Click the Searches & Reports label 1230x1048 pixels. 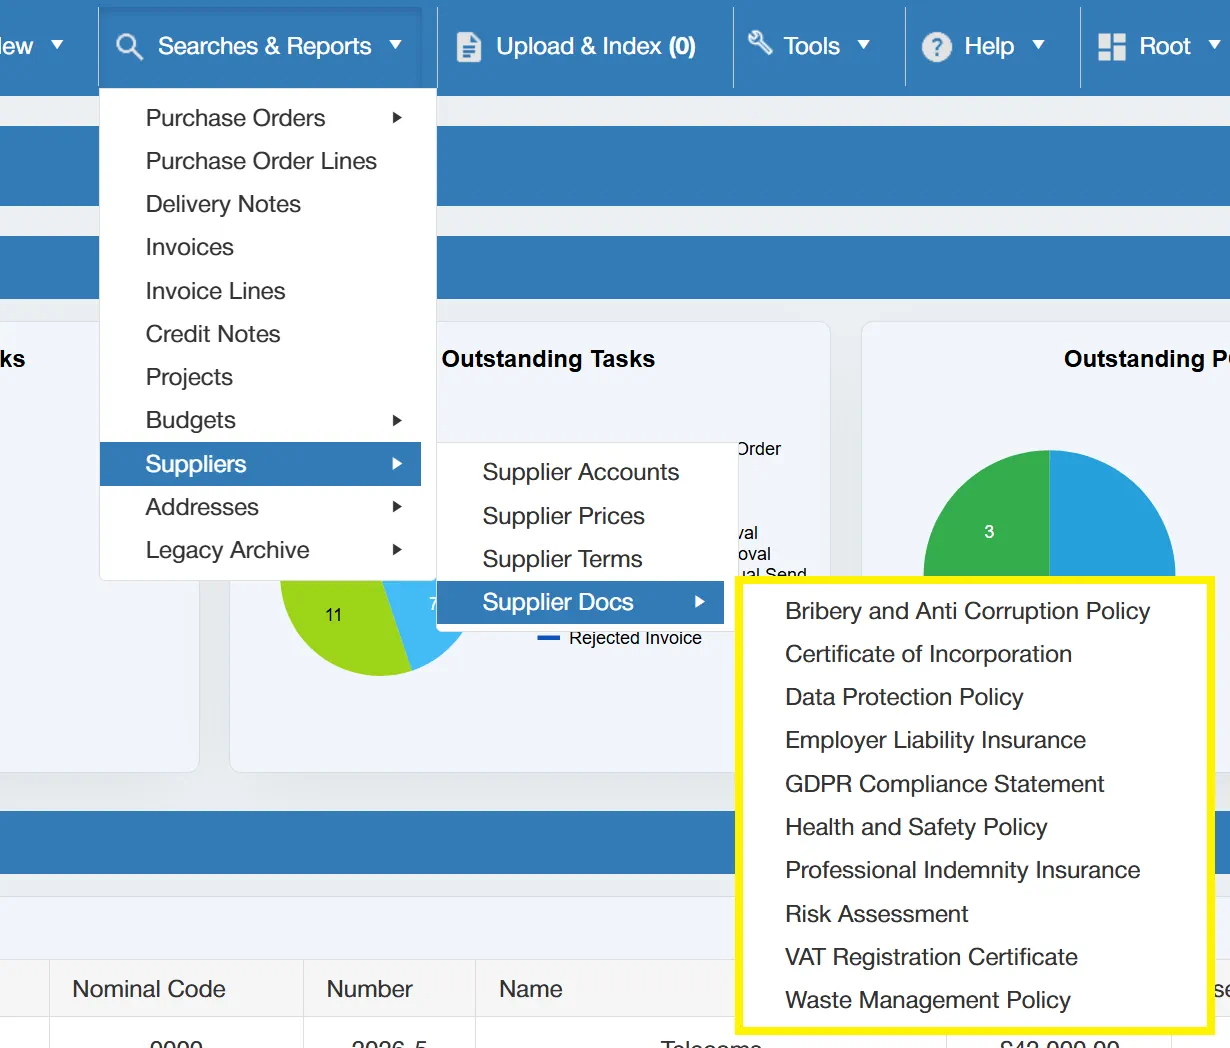tap(264, 46)
